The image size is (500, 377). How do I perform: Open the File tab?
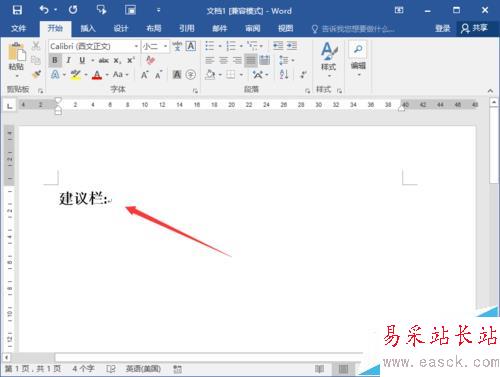[18, 28]
